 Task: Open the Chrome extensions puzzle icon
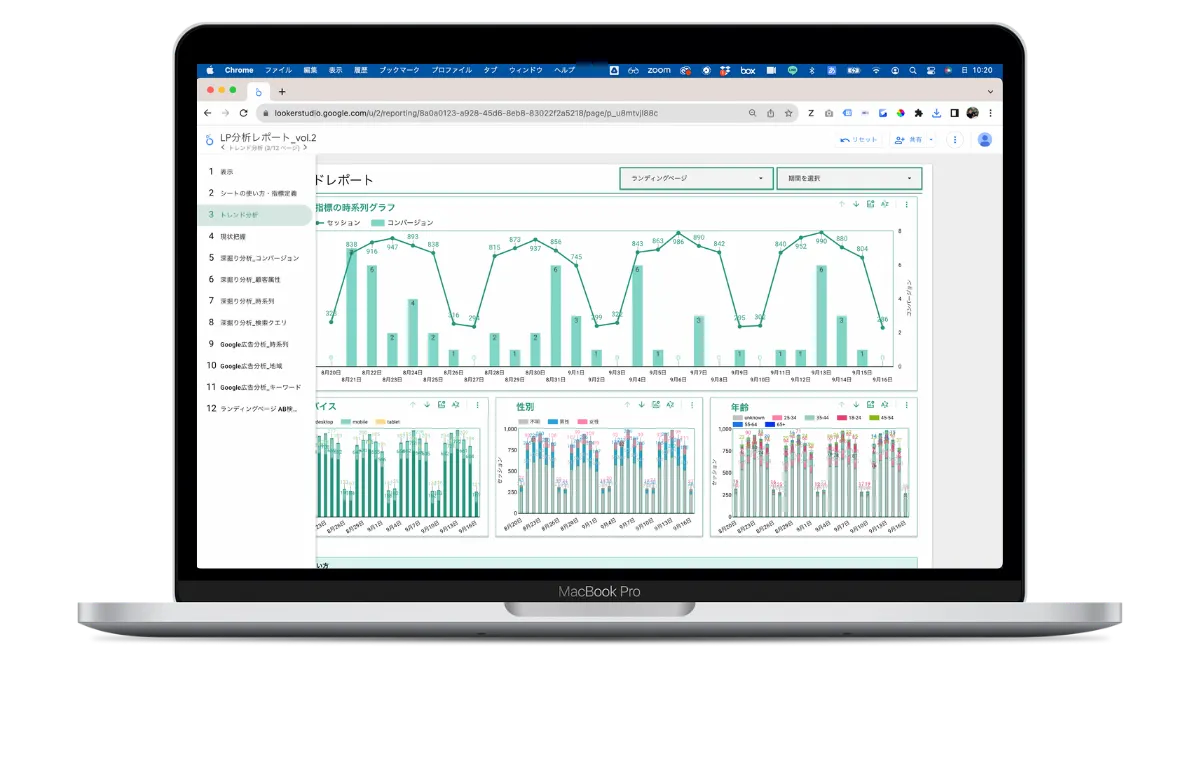[920, 113]
